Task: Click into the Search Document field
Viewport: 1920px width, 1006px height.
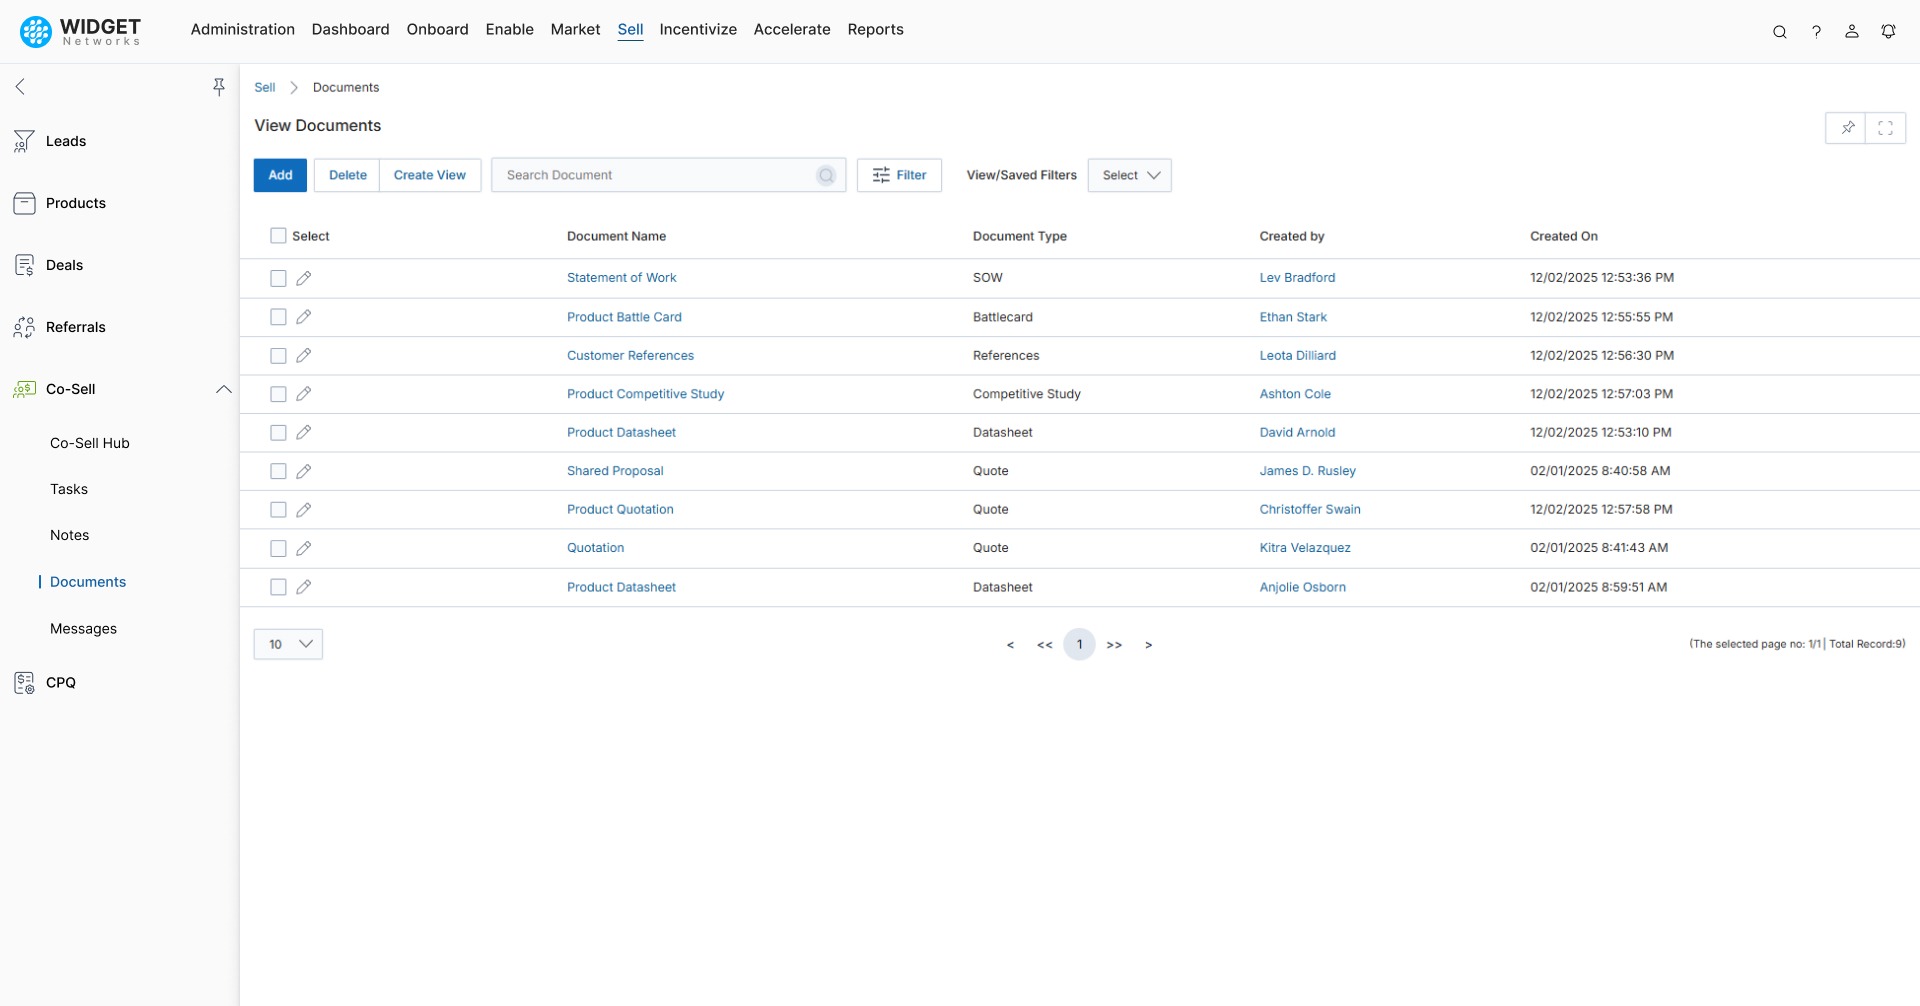Action: coord(655,175)
